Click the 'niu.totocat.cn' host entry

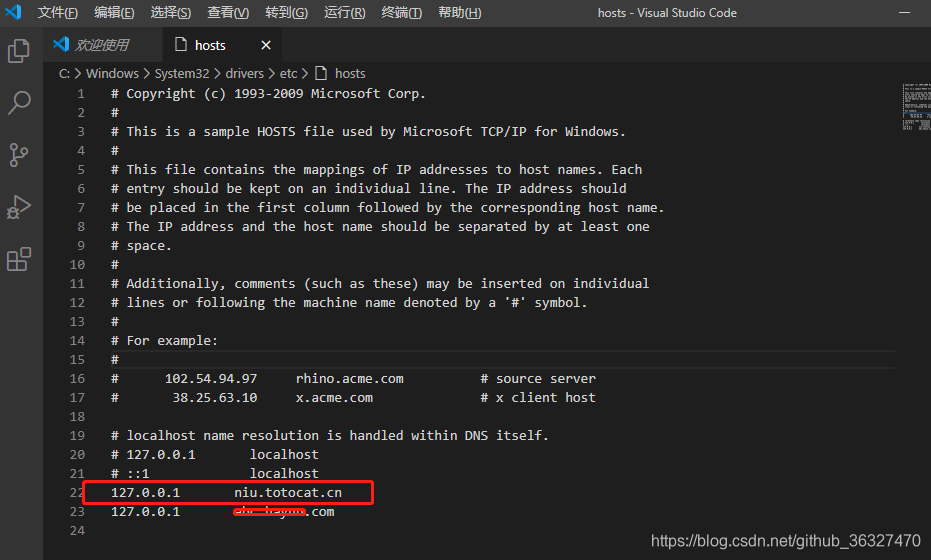click(288, 493)
